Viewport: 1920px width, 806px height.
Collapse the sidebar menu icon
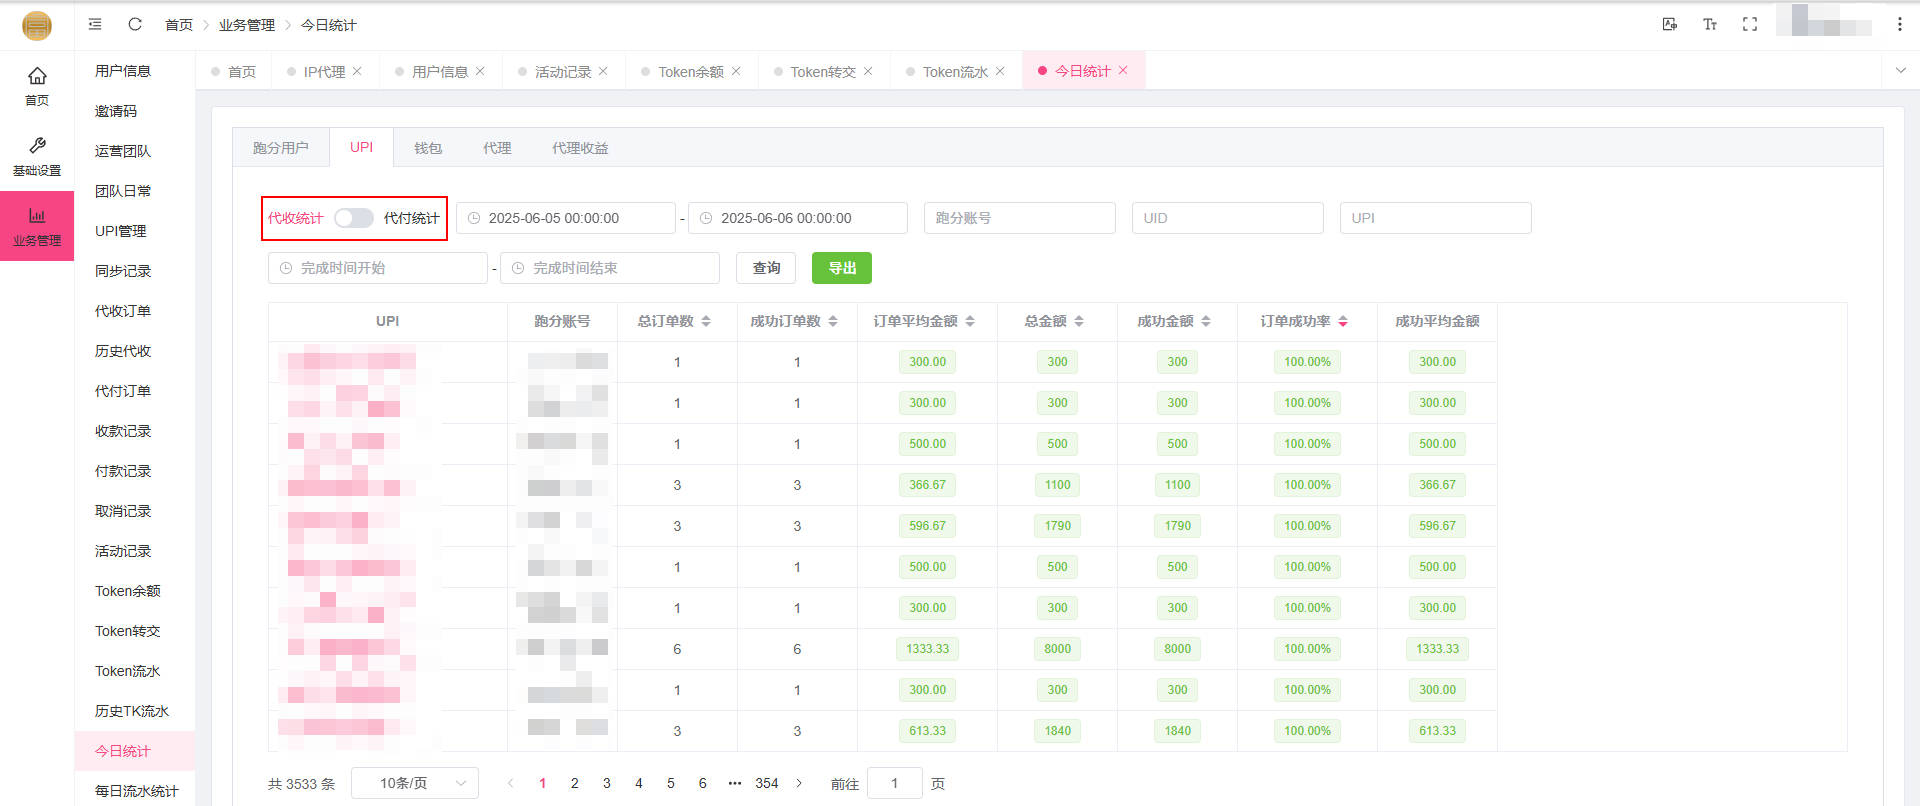tap(95, 24)
